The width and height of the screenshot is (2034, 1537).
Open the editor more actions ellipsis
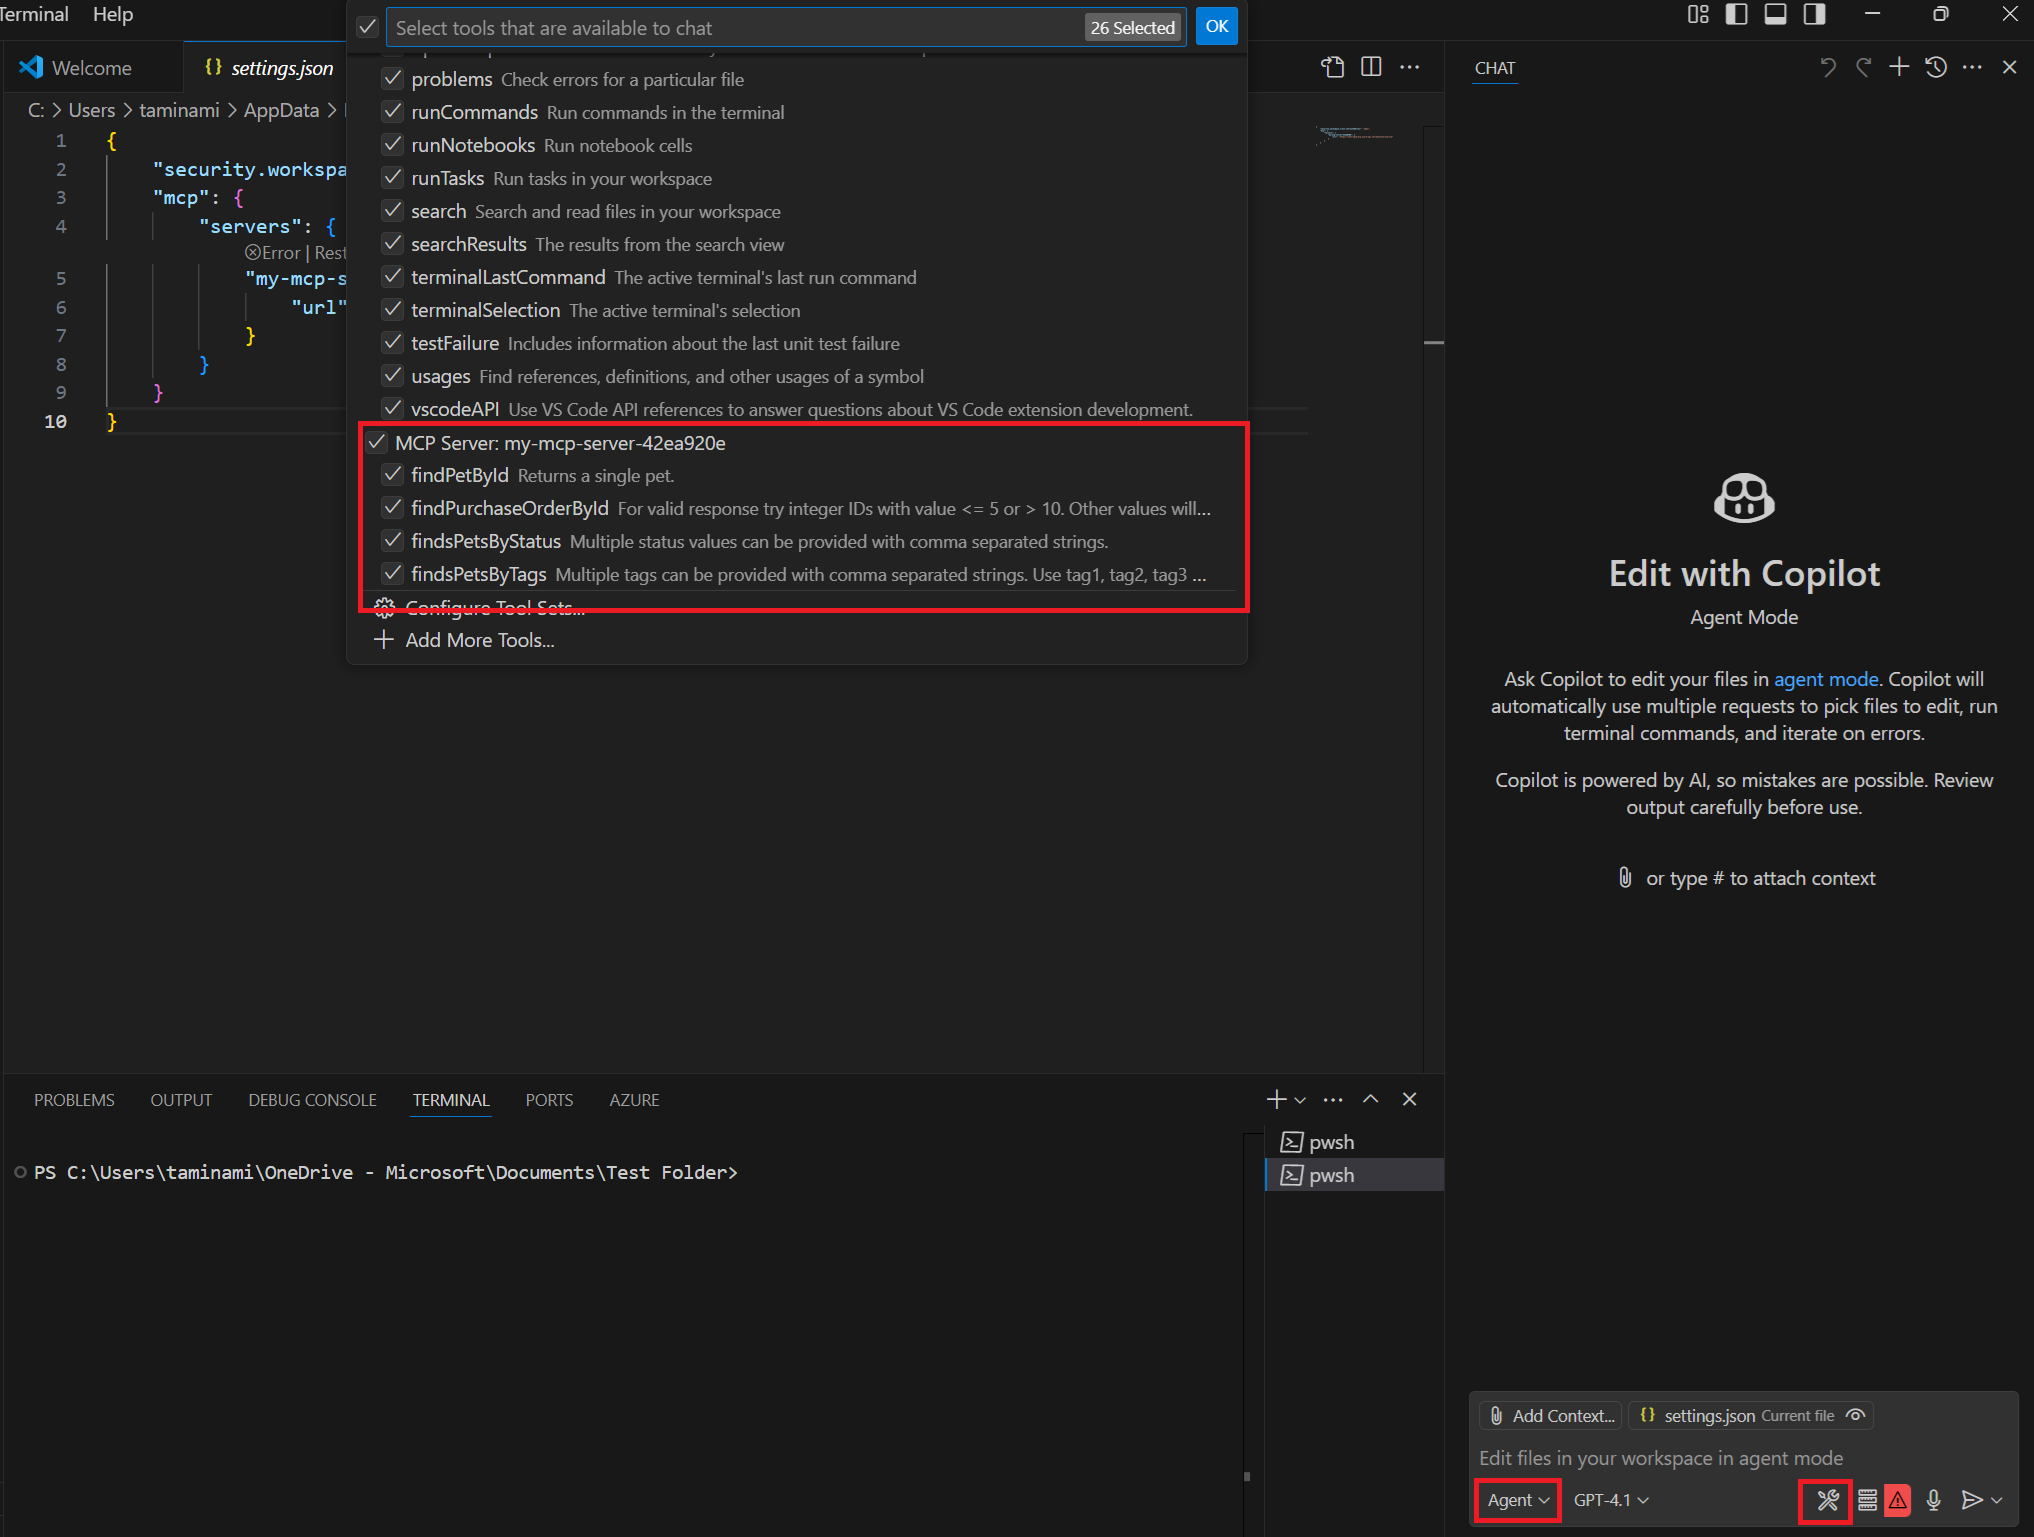(1409, 67)
